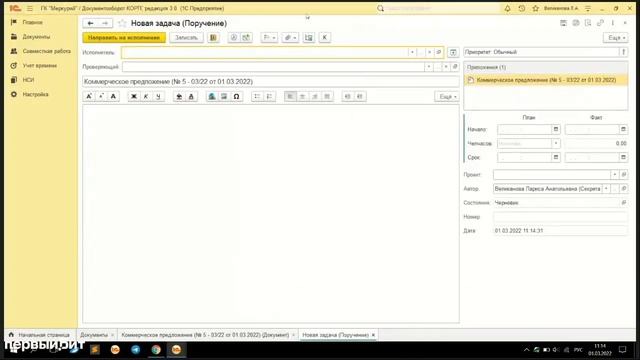Open calendar for actual Срок date
Image resolution: width=640 pixels, height=360 pixels.
coord(623,157)
